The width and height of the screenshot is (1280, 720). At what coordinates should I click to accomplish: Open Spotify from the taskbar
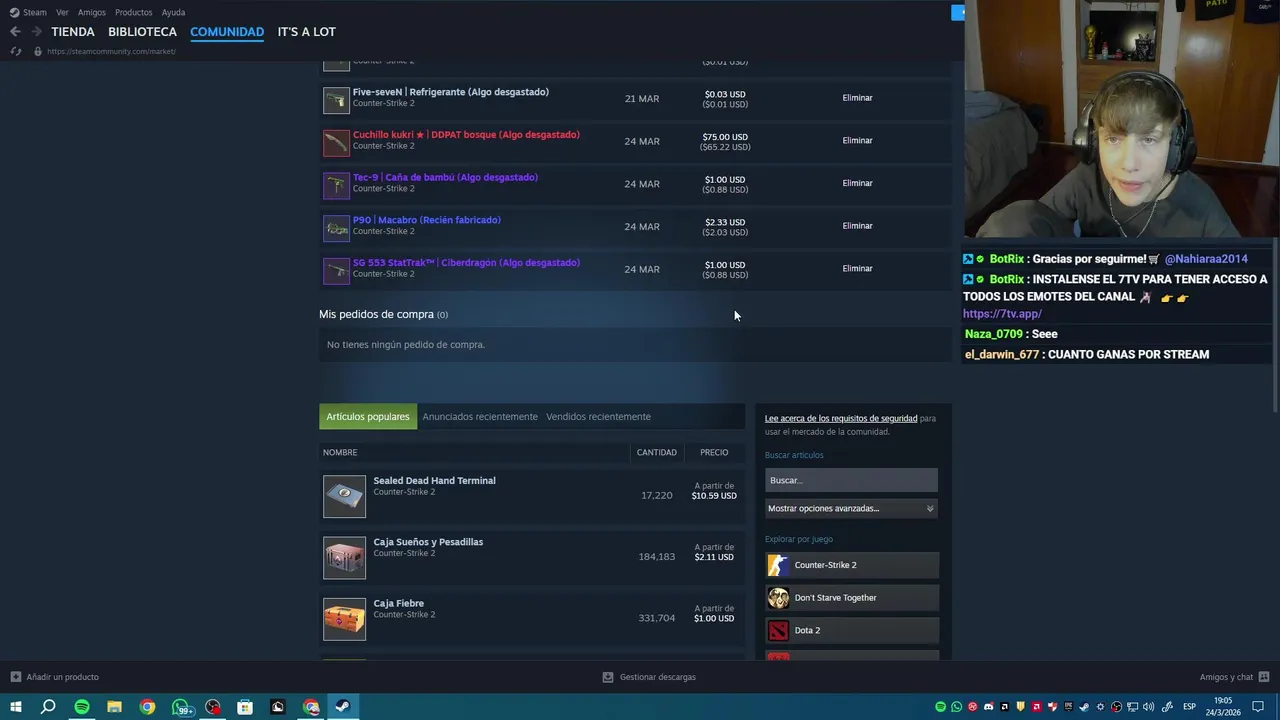coord(82,707)
